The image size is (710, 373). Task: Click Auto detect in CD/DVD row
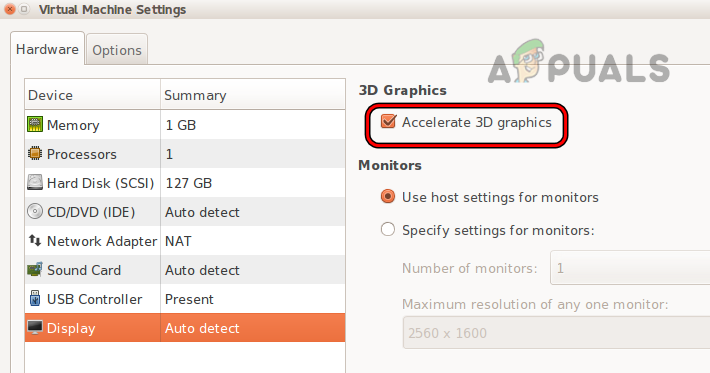tap(202, 212)
